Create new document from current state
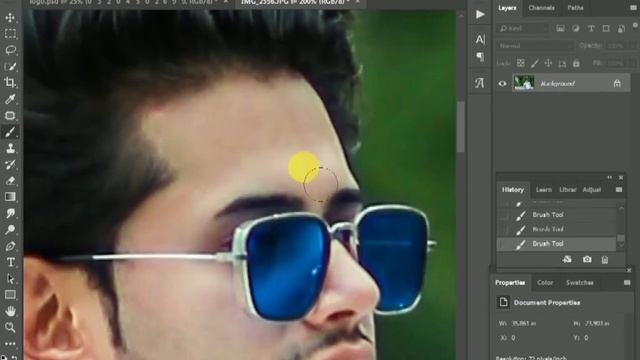640x360 pixels. (567, 259)
